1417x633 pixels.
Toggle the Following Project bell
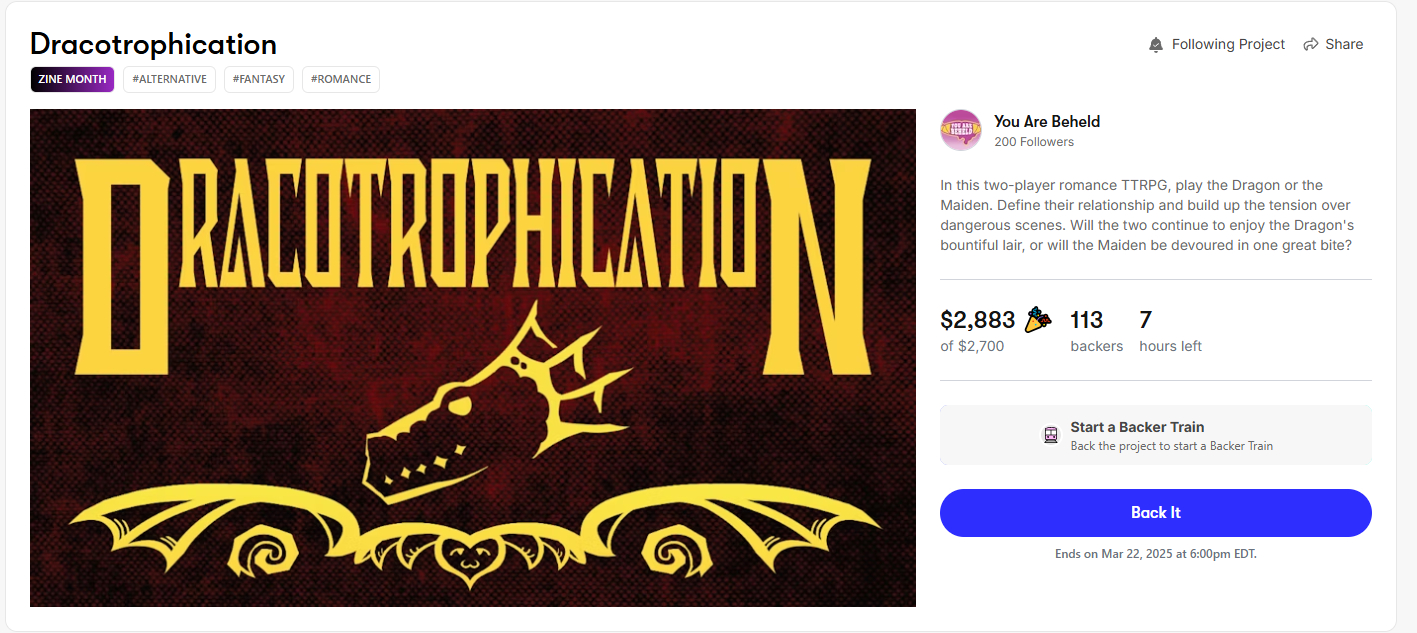1156,45
